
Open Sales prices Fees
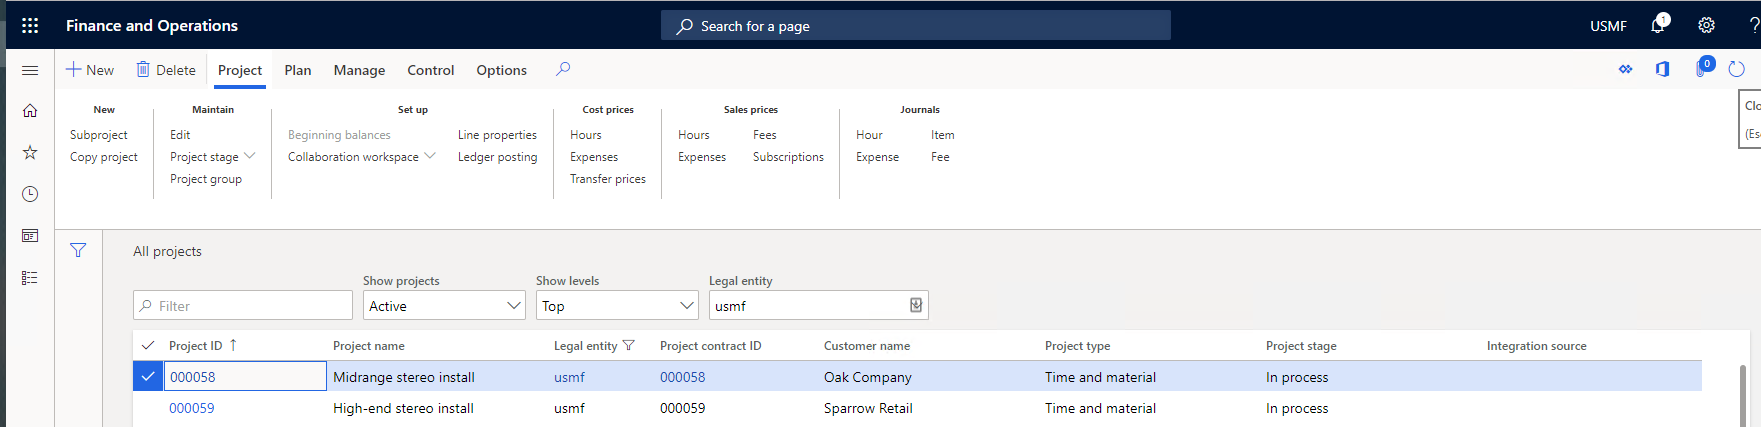(765, 135)
